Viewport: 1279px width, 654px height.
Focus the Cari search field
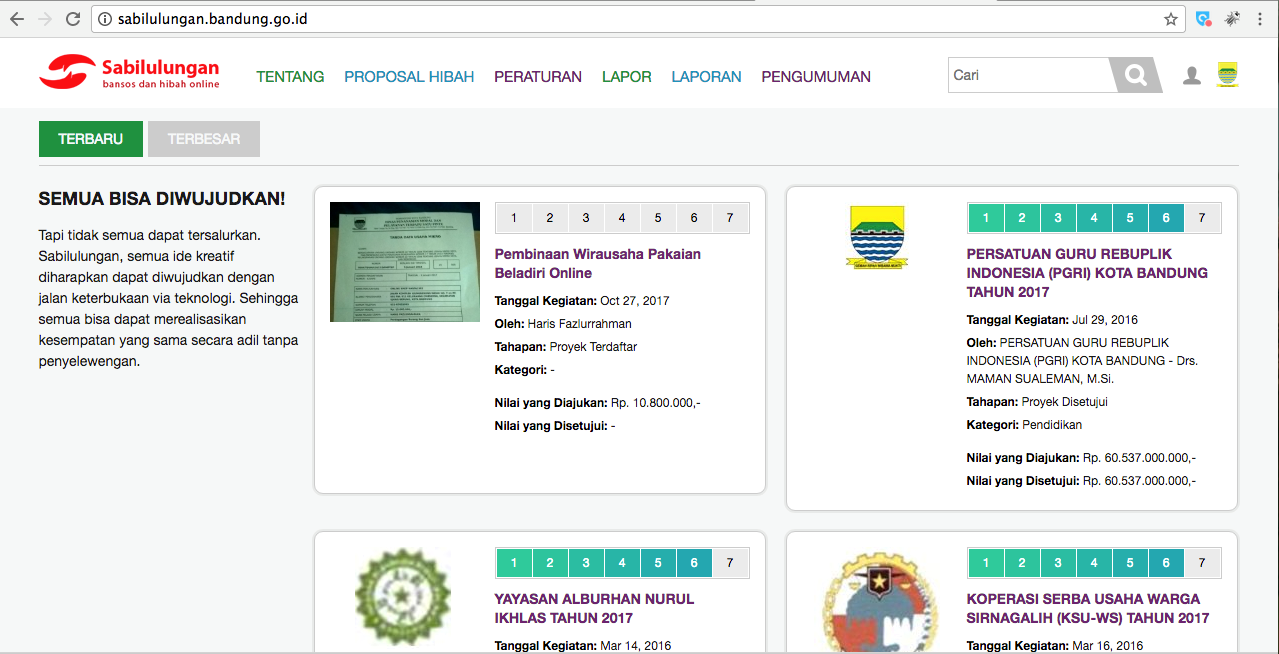[x=1029, y=75]
